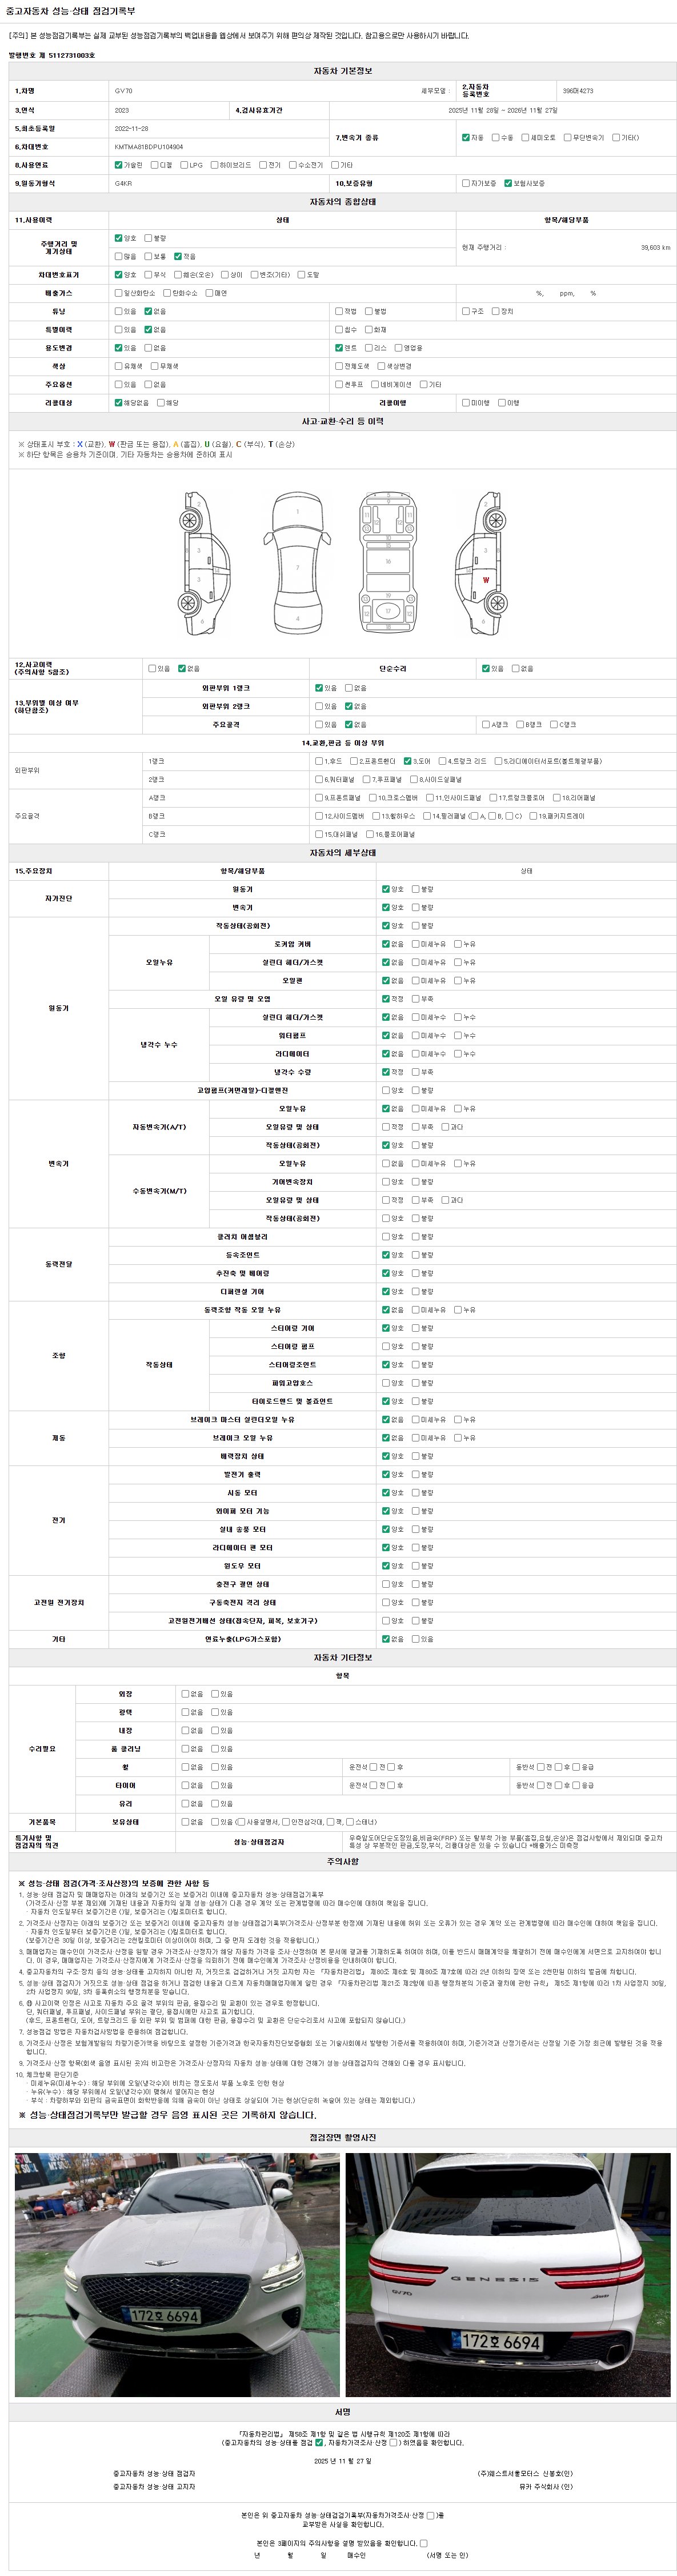This screenshot has width=677, height=2576.
Task: Check the LPG fuel checkbox
Action: [185, 165]
